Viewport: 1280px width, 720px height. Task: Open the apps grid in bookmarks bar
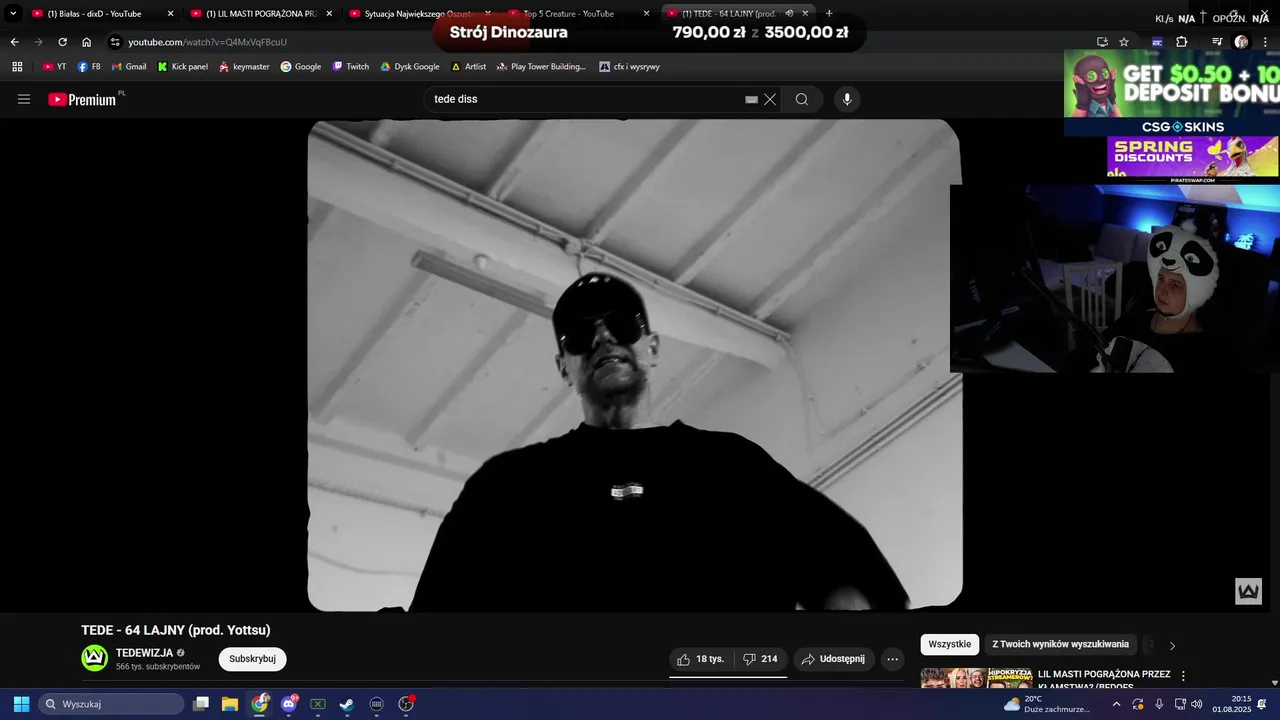coord(17,67)
